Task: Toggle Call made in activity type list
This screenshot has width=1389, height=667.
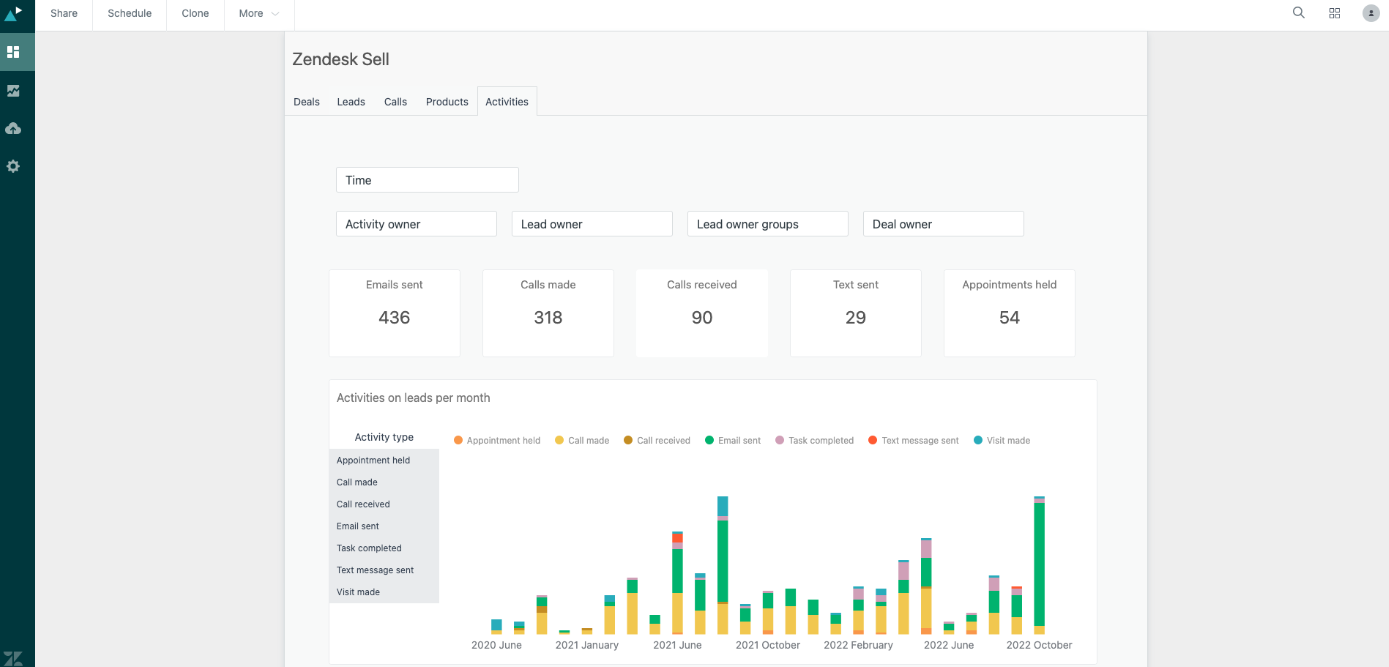Action: point(357,482)
